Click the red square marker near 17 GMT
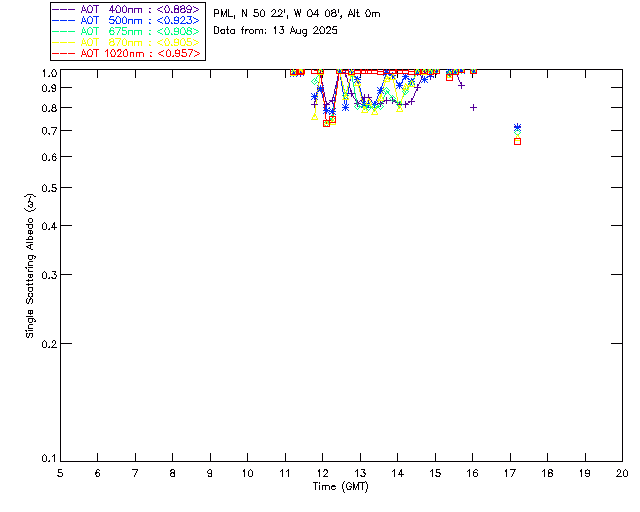The height and width of the screenshot is (512, 640). pyautogui.click(x=518, y=142)
